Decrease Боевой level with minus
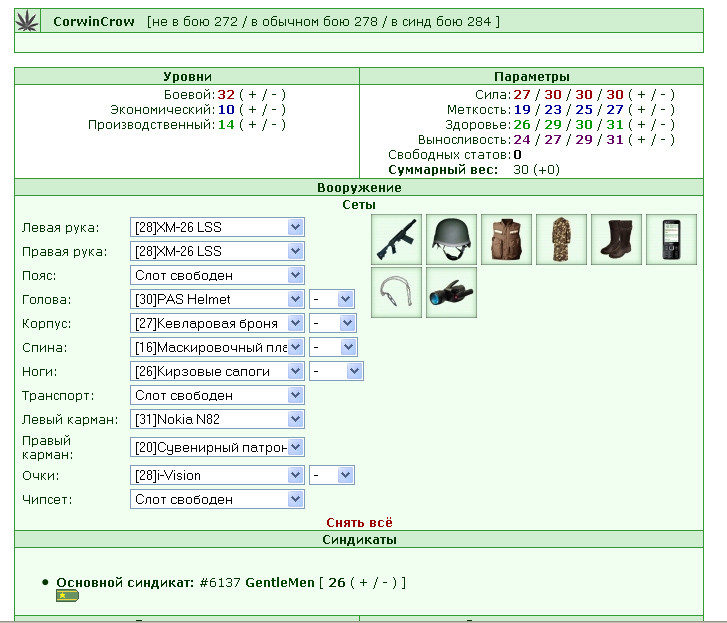Image resolution: width=727 pixels, height=623 pixels. 274,95
